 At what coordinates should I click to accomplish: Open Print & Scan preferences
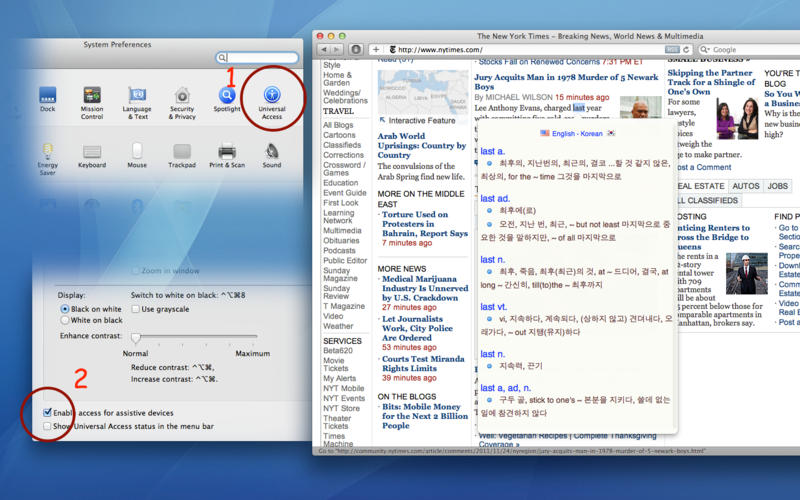227,156
